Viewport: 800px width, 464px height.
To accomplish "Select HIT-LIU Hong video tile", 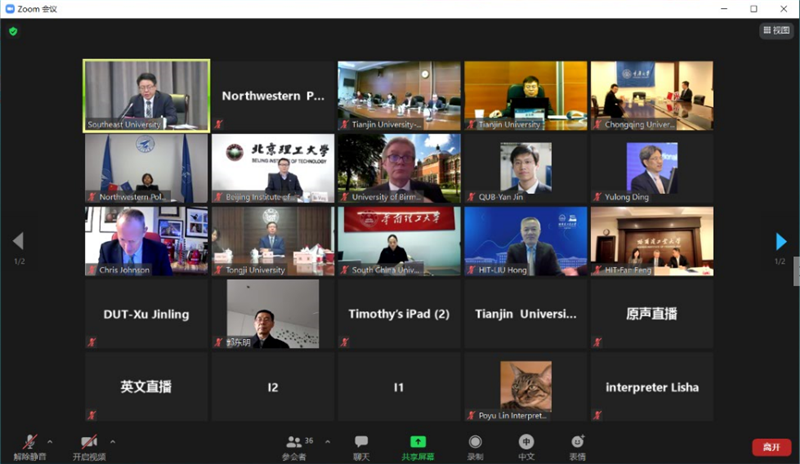I will coord(526,241).
